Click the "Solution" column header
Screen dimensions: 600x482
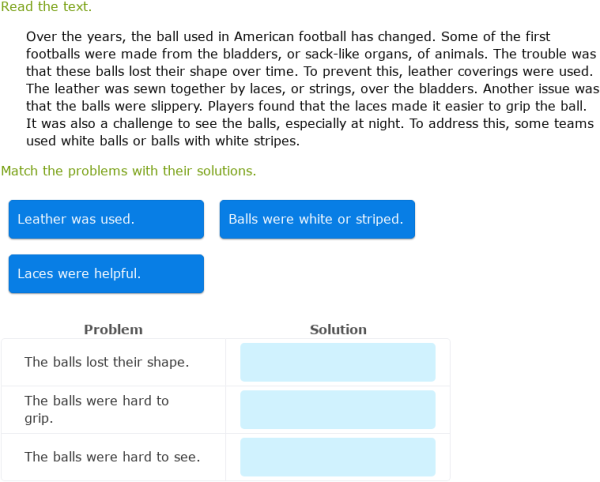pyautogui.click(x=338, y=329)
